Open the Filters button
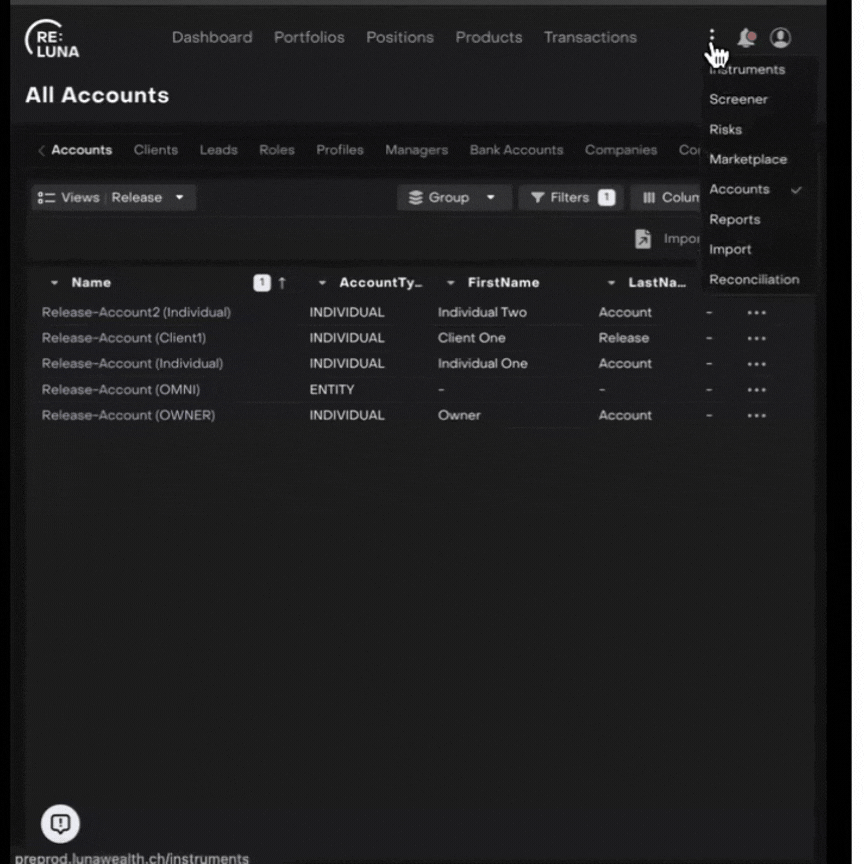 click(571, 198)
